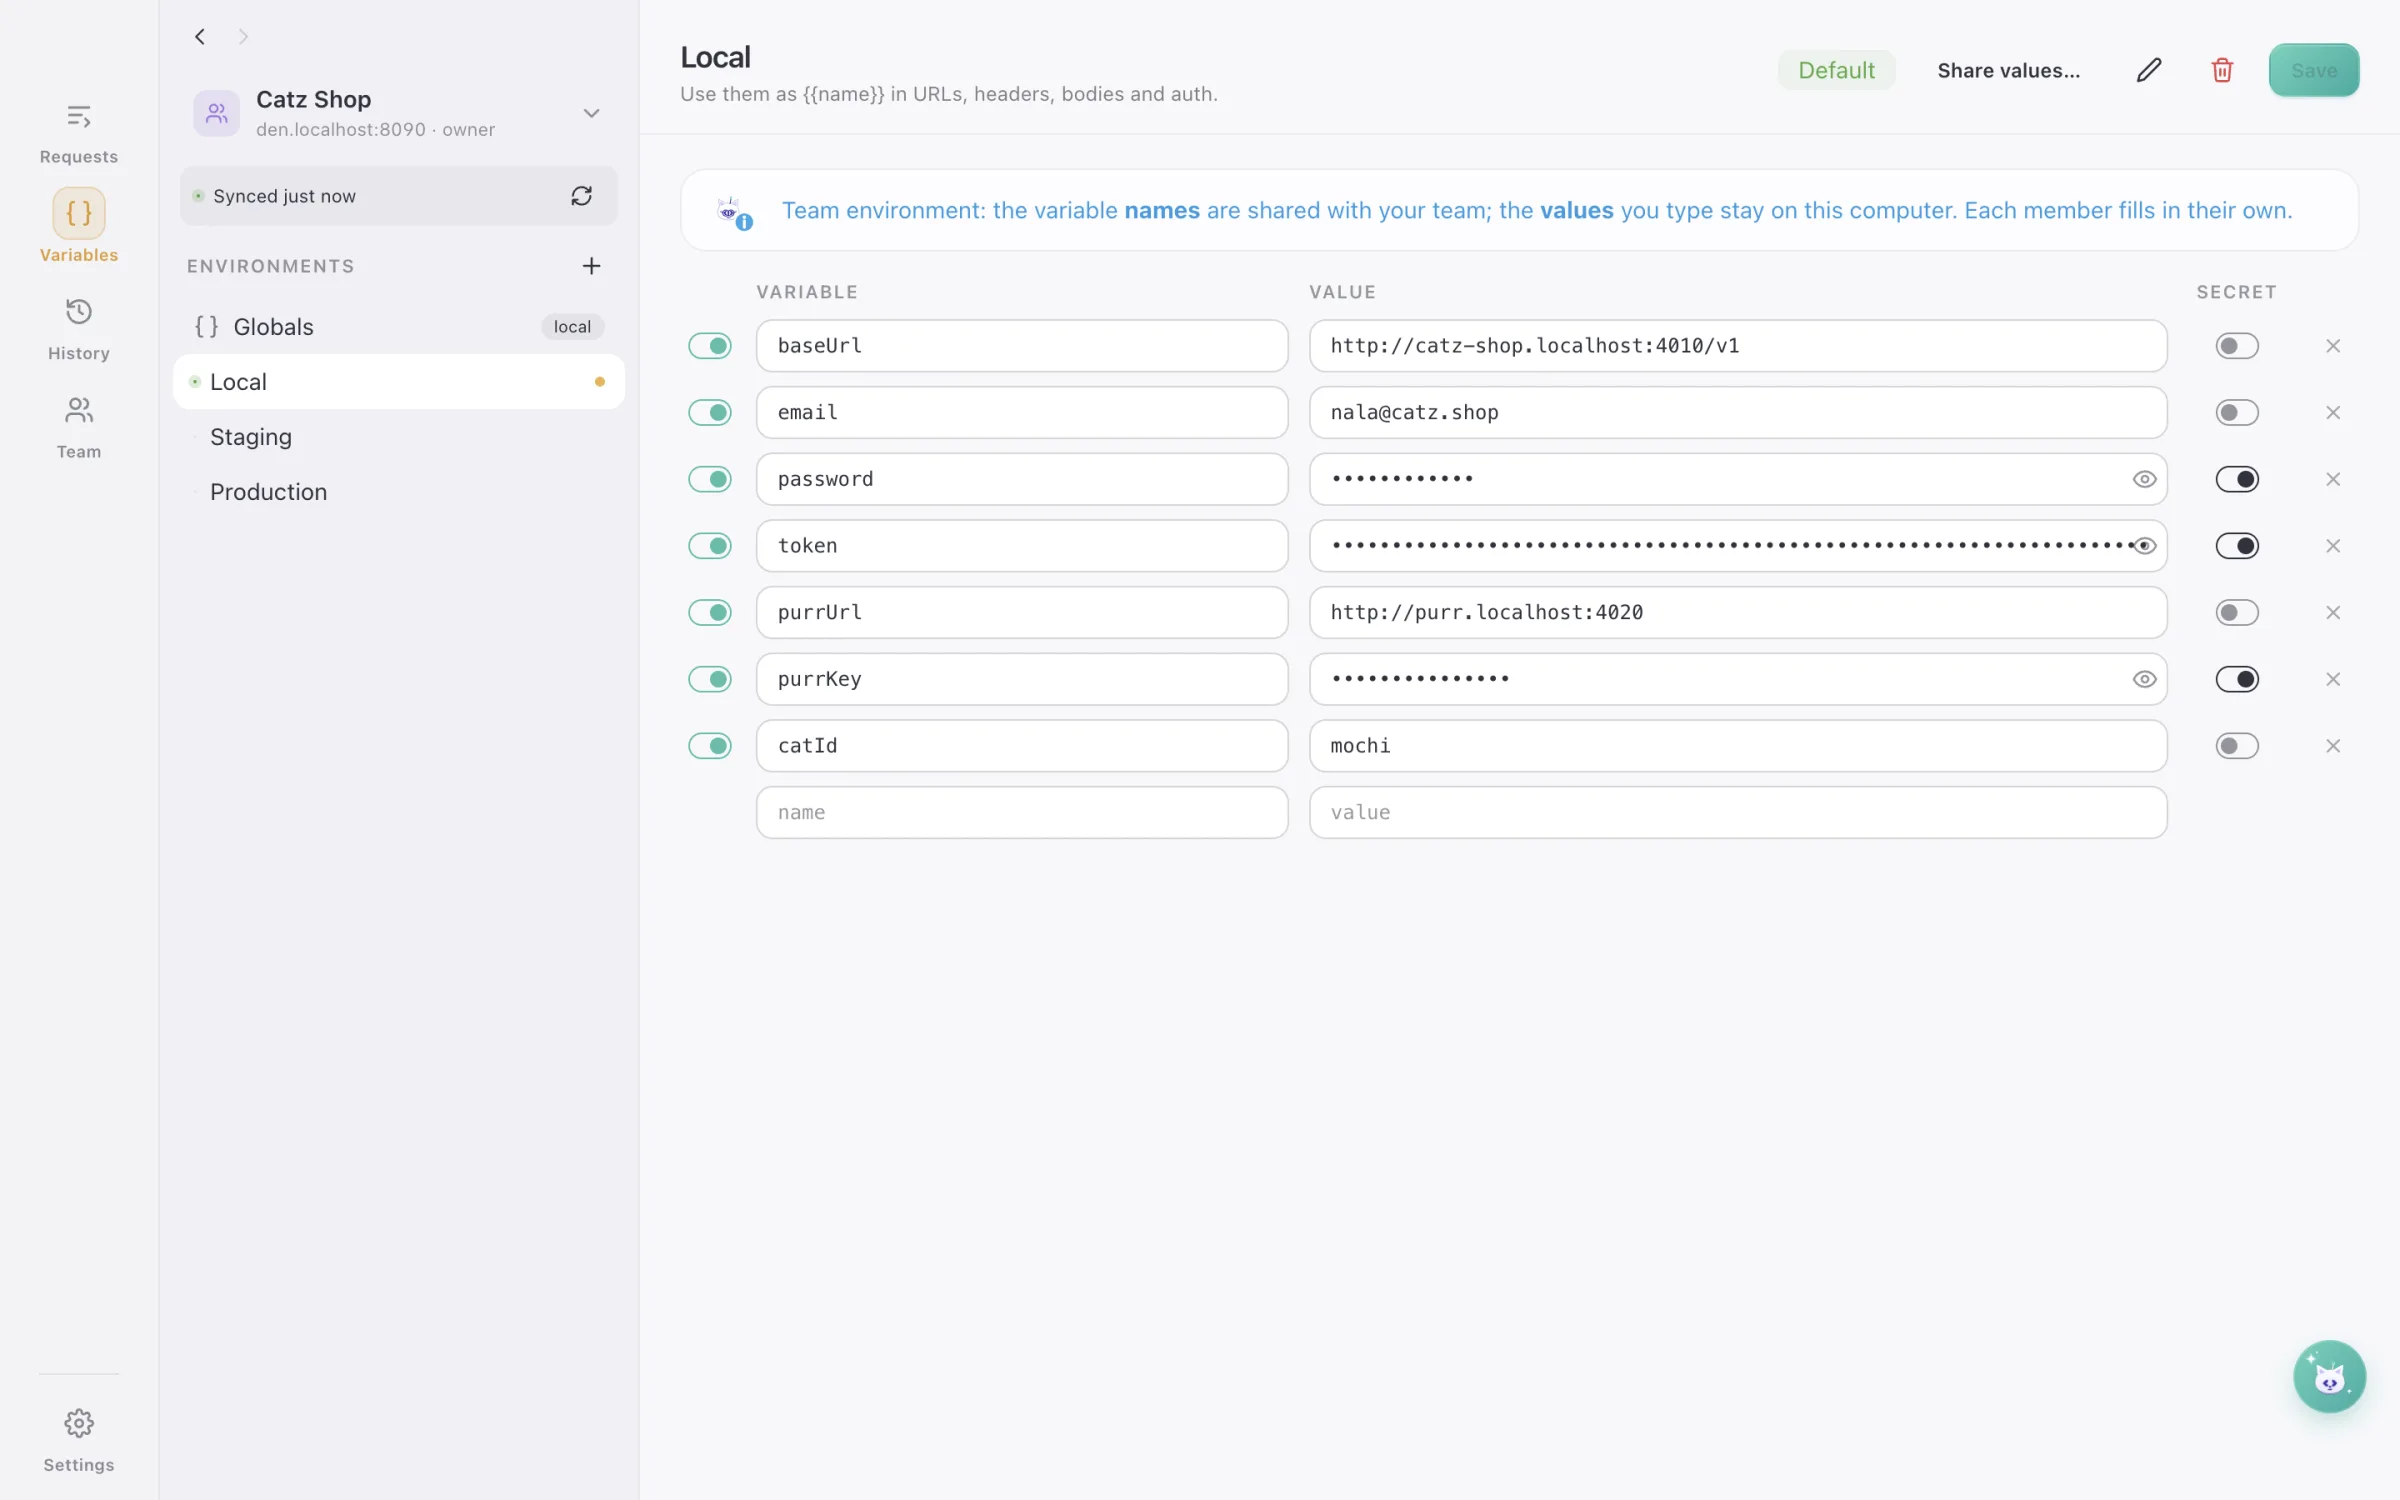Screen dimensions: 2400x1500
Task: Open the Requests section in the sidebar
Action: 78,133
